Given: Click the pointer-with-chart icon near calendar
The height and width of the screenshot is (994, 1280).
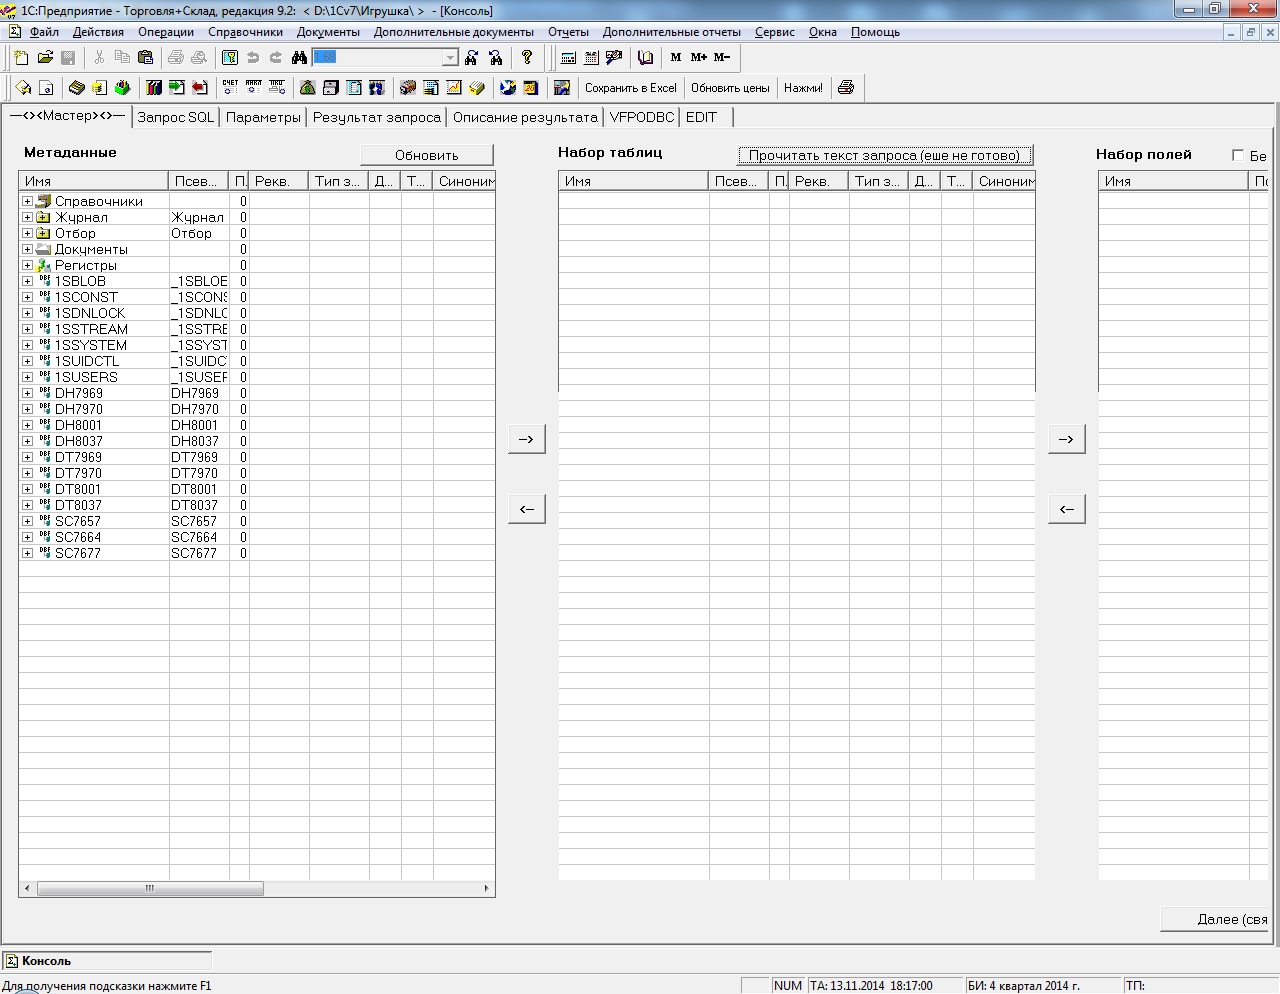Looking at the screenshot, I should [x=614, y=57].
